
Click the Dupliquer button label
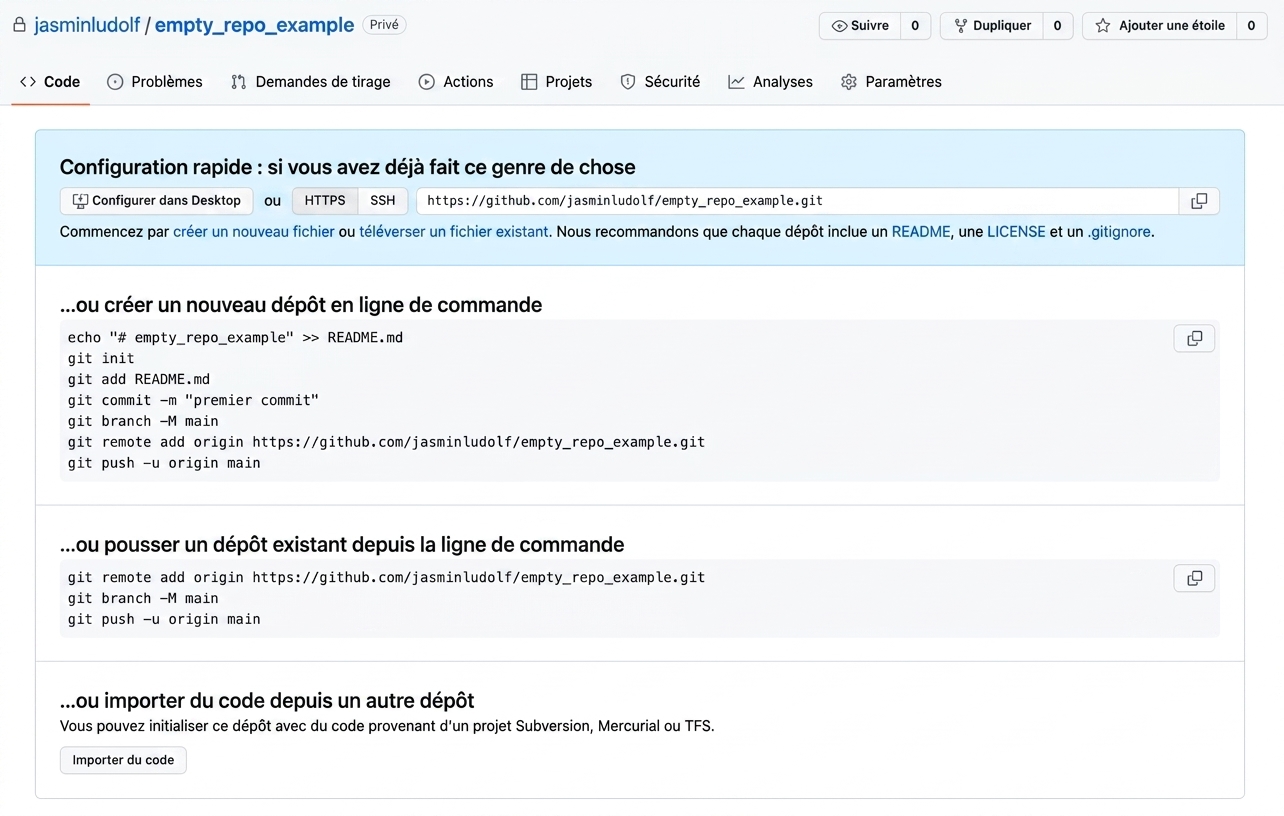(1002, 26)
